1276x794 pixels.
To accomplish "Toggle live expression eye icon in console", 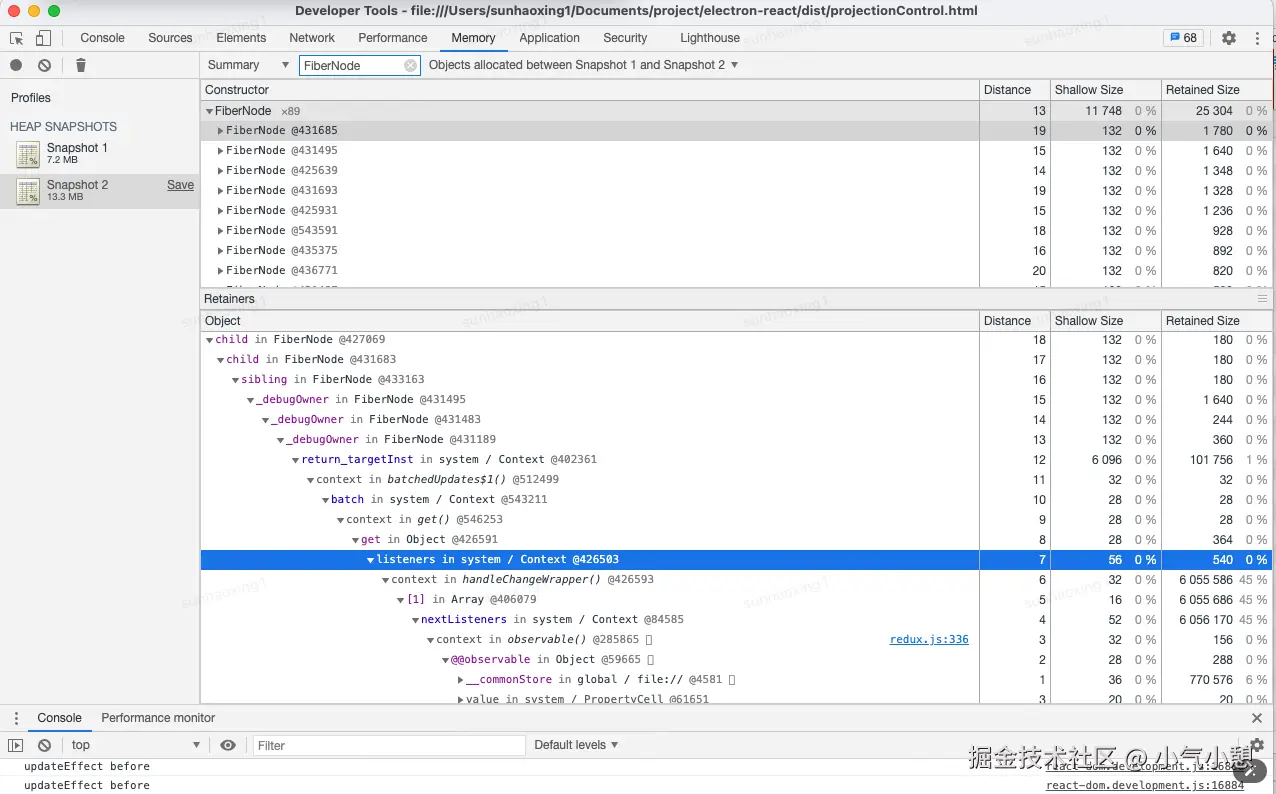I will [x=228, y=745].
